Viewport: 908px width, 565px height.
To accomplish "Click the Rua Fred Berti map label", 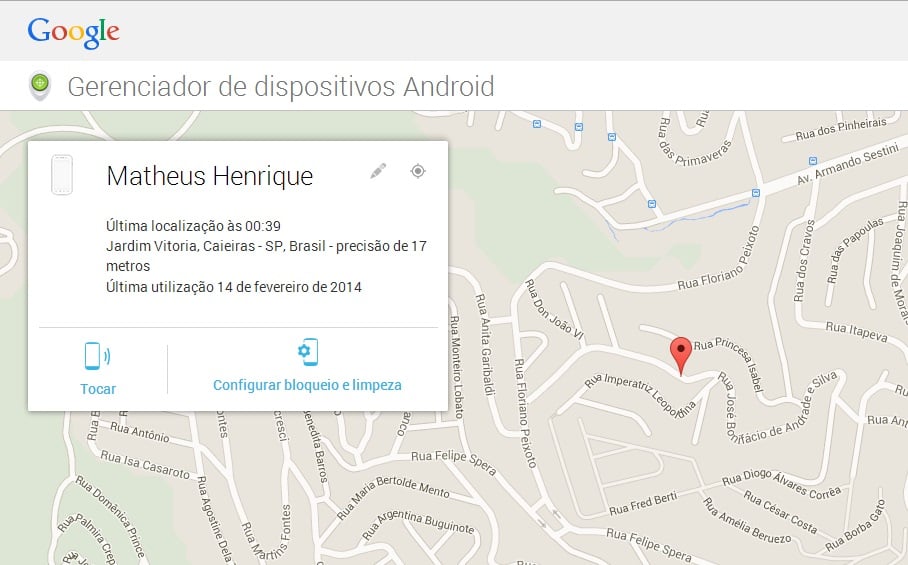I will pyautogui.click(x=643, y=504).
